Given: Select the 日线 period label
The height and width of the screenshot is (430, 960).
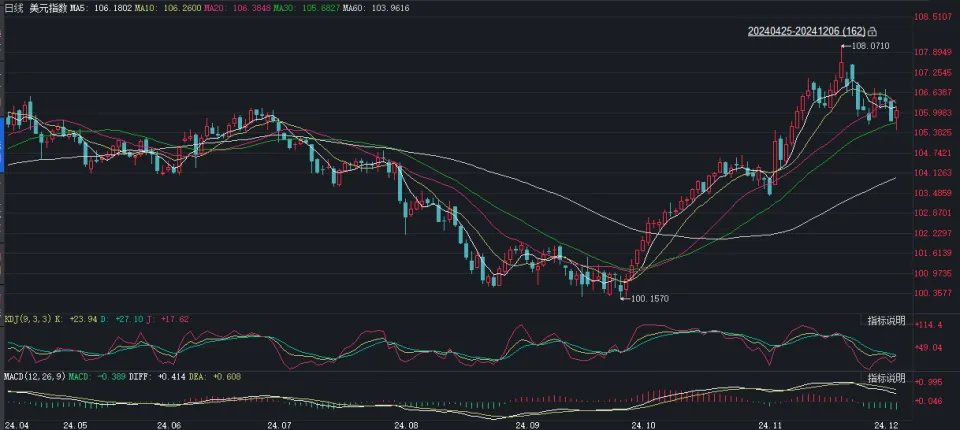Looking at the screenshot, I should pos(15,7).
